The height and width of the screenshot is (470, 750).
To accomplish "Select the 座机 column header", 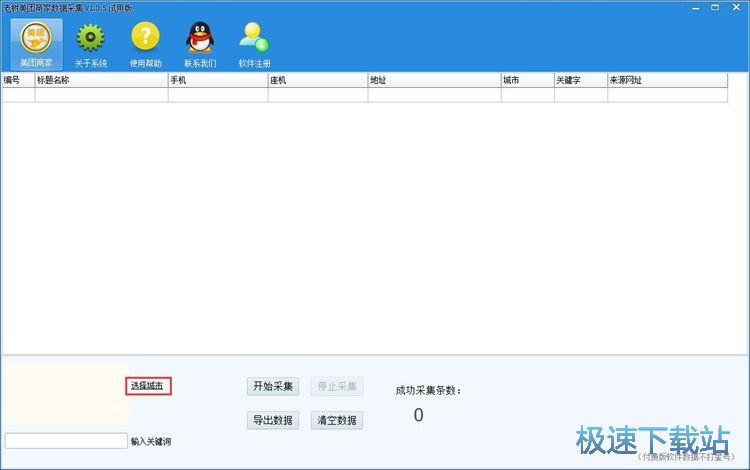I will [318, 80].
